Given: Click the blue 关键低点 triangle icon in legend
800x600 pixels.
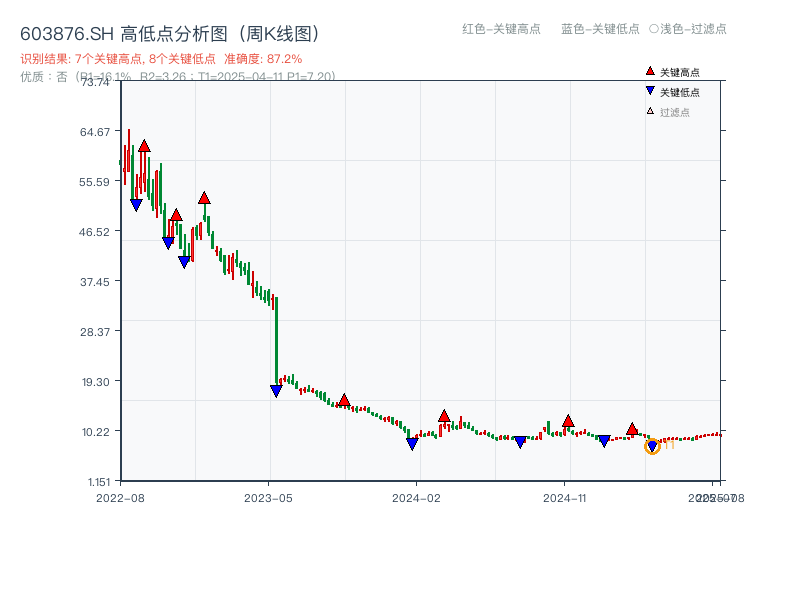Looking at the screenshot, I should (650, 91).
